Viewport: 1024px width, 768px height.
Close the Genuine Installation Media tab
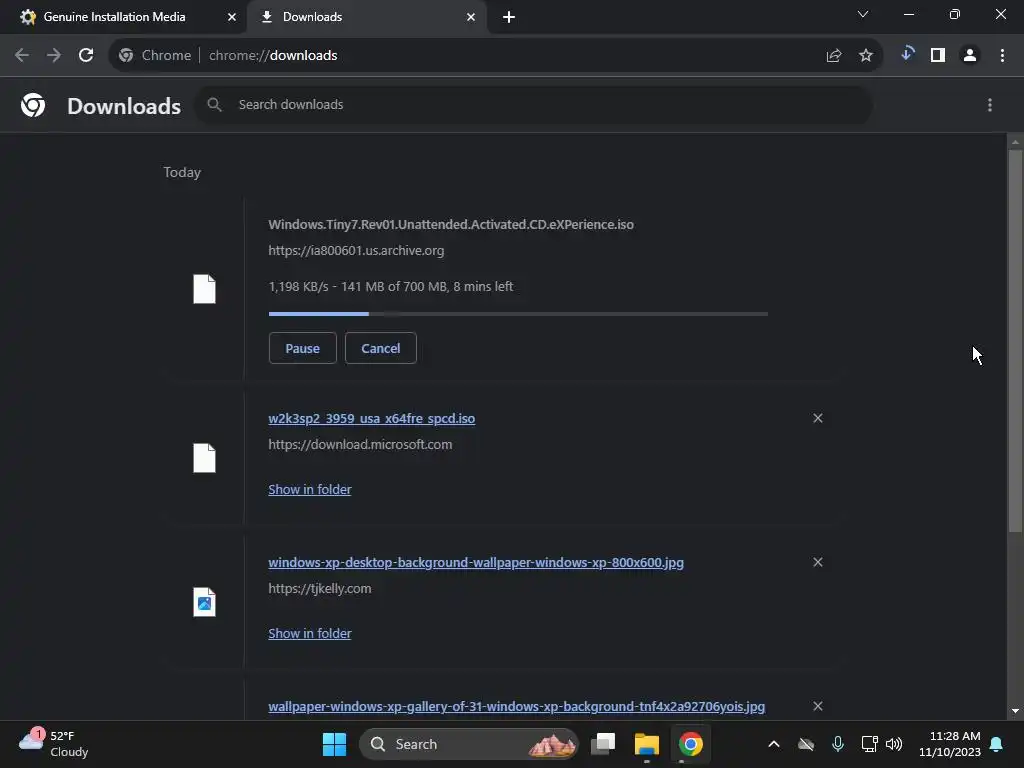point(232,17)
